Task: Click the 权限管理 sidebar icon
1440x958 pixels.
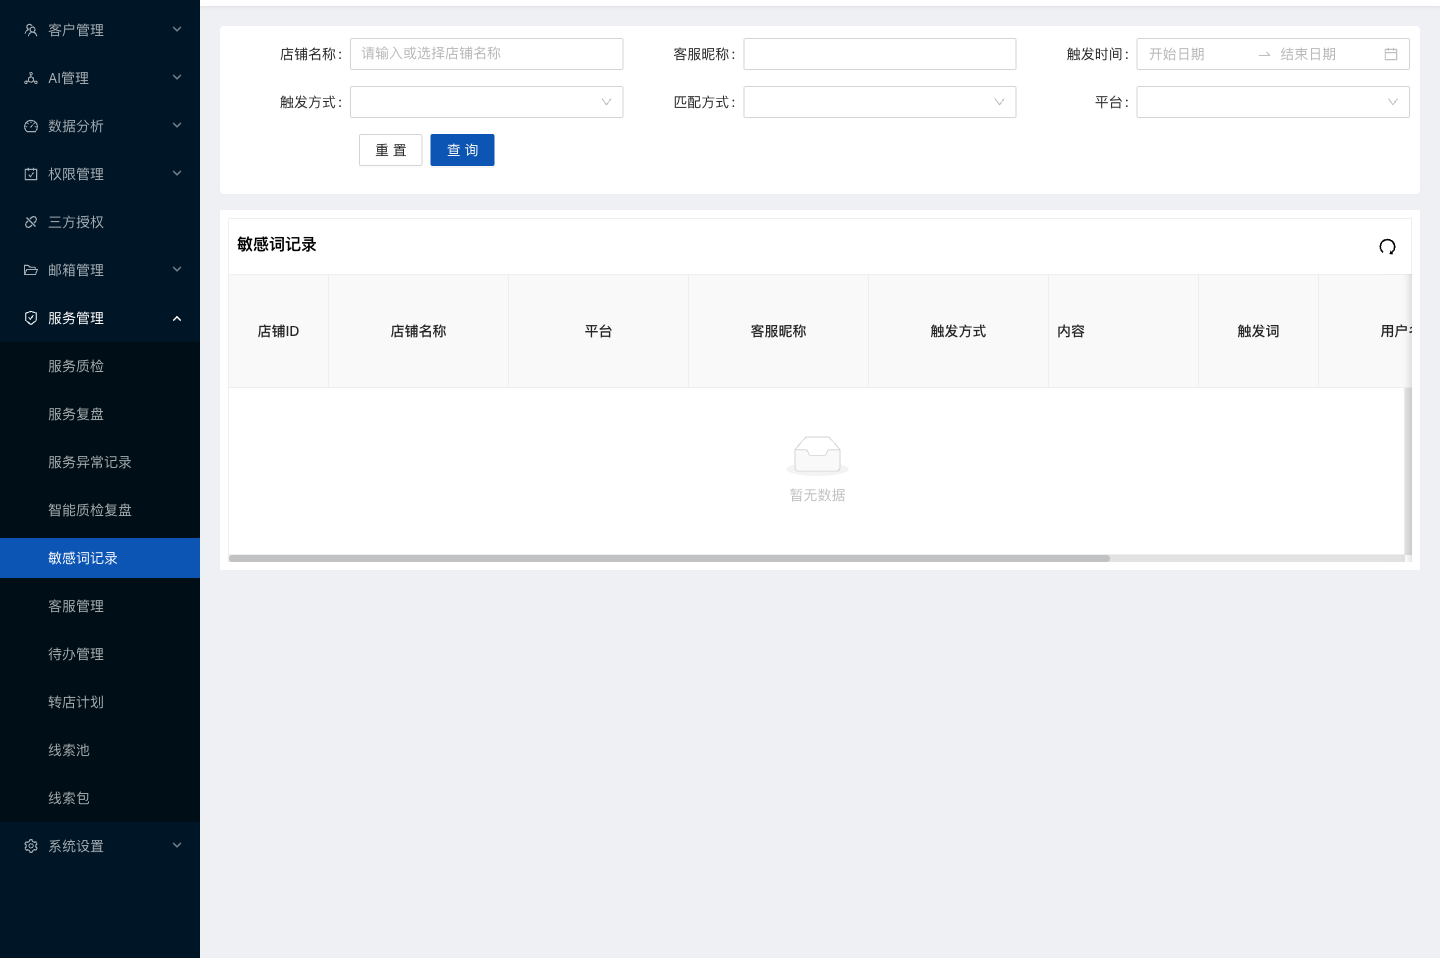Action: [x=31, y=174]
